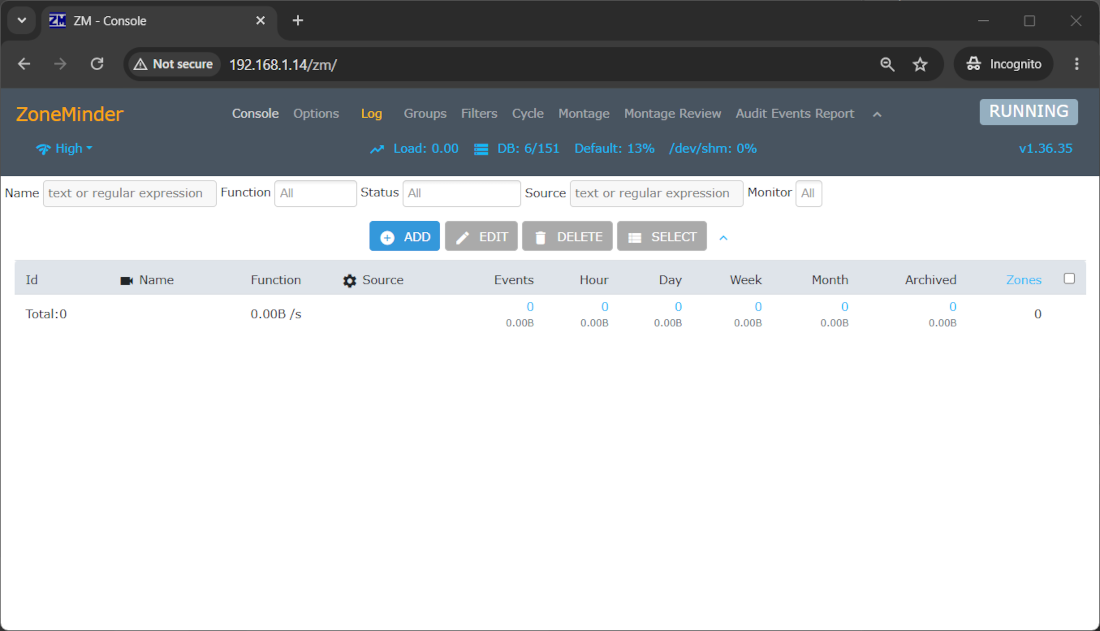
Task: Sort by the Id column header
Action: 32,280
